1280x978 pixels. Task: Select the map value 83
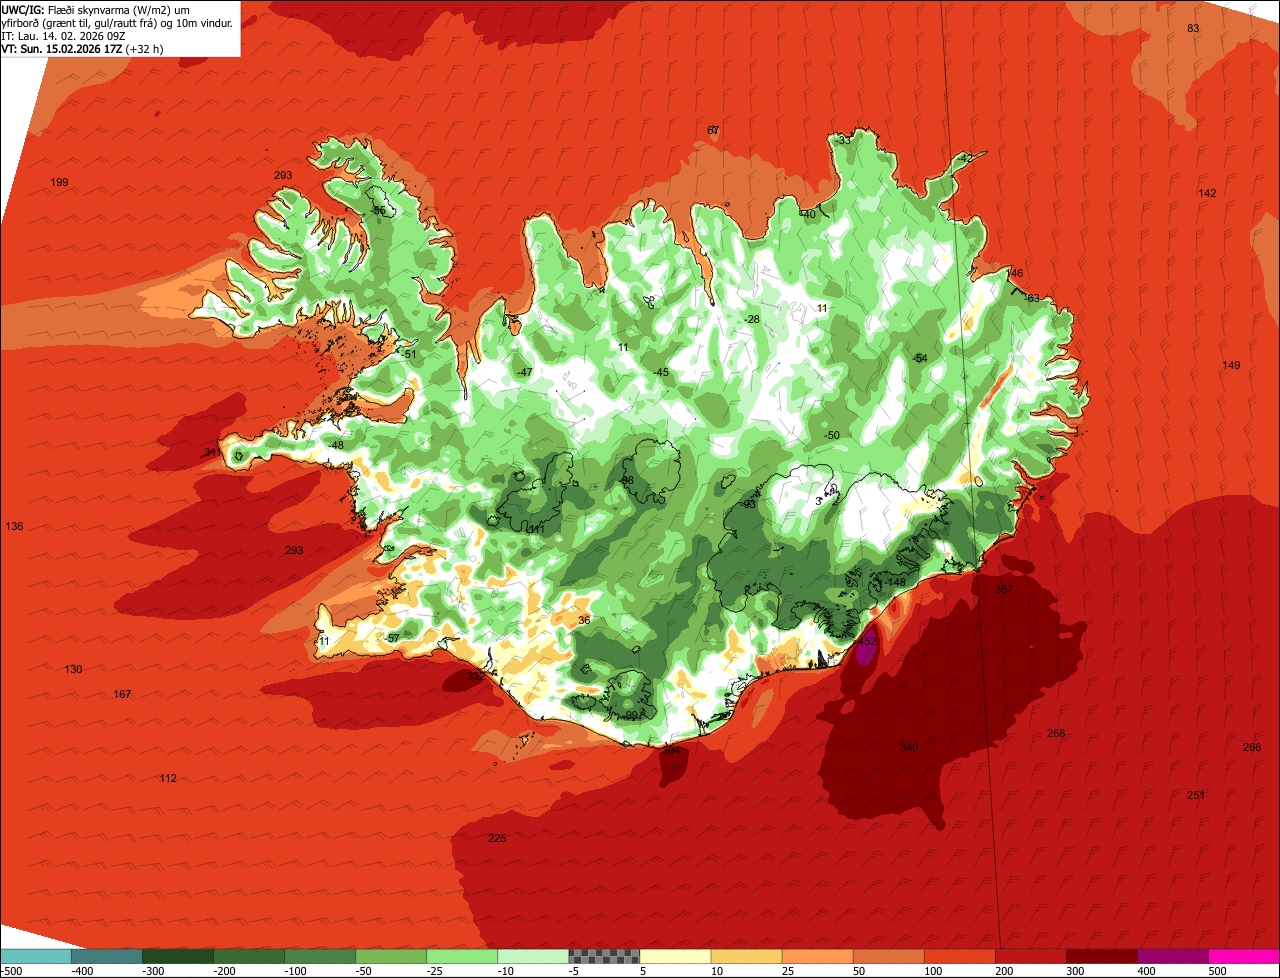pyautogui.click(x=1193, y=28)
